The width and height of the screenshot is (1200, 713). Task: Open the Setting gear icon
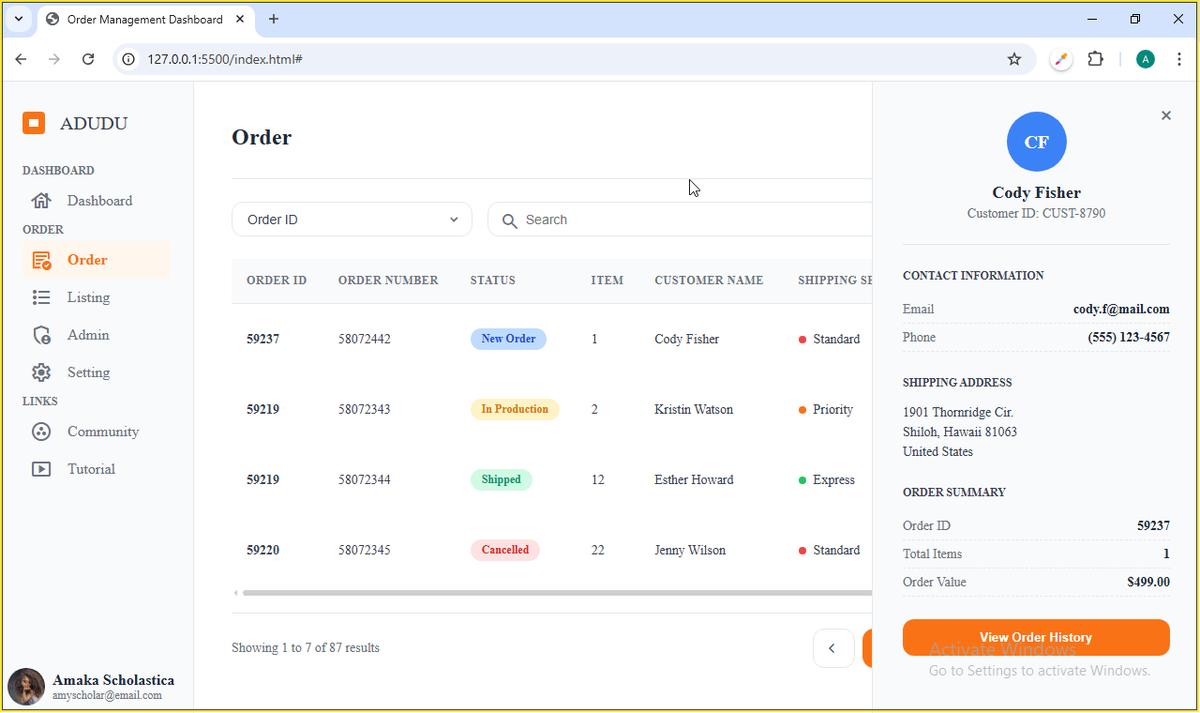(41, 371)
